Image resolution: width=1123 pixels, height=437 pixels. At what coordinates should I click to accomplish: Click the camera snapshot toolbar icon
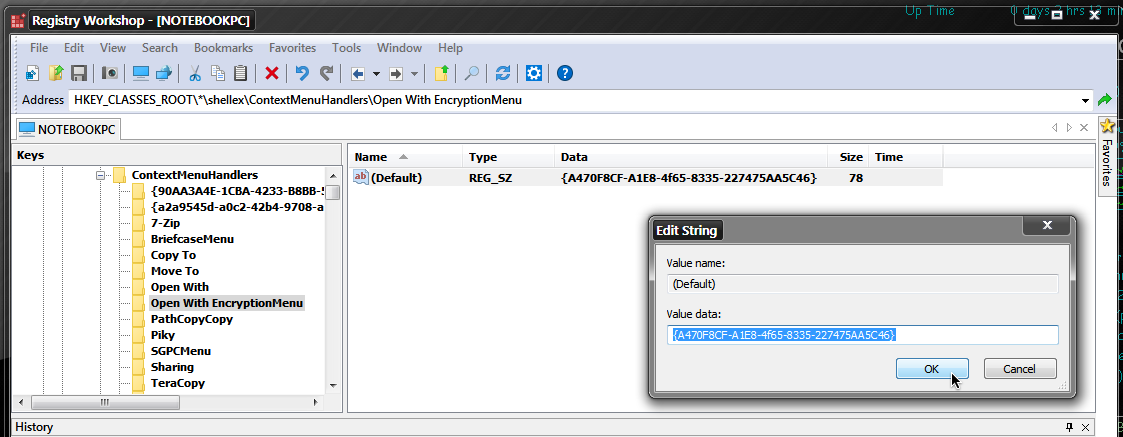pos(110,73)
